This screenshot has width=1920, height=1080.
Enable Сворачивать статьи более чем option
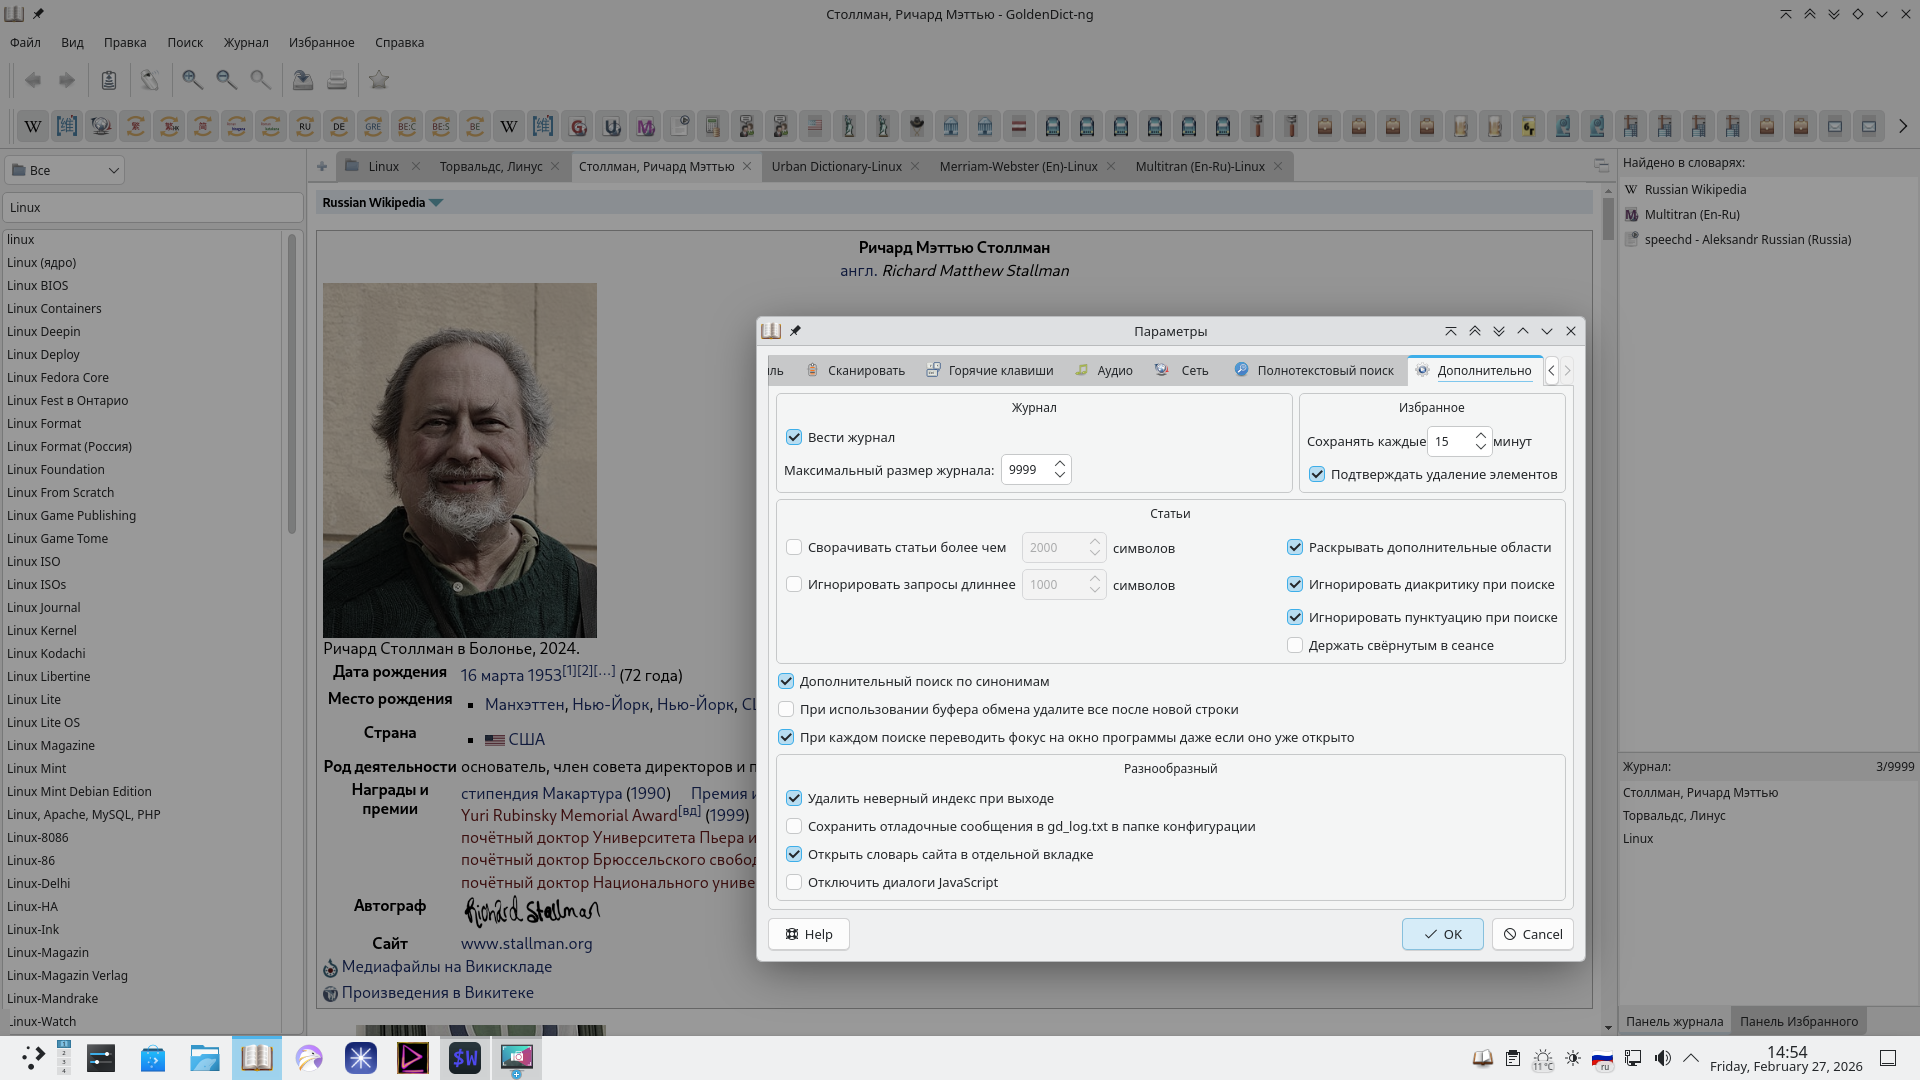794,547
